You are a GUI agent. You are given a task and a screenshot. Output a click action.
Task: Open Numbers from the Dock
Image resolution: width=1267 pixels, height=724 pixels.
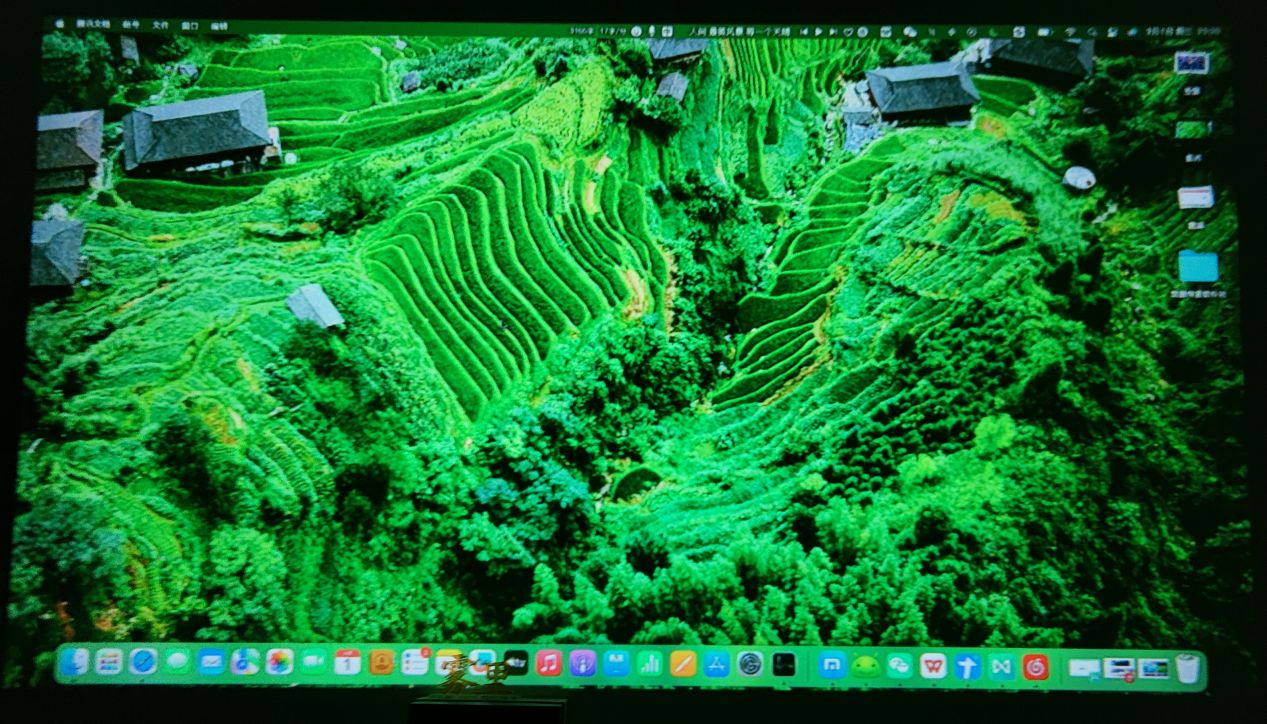(x=650, y=663)
